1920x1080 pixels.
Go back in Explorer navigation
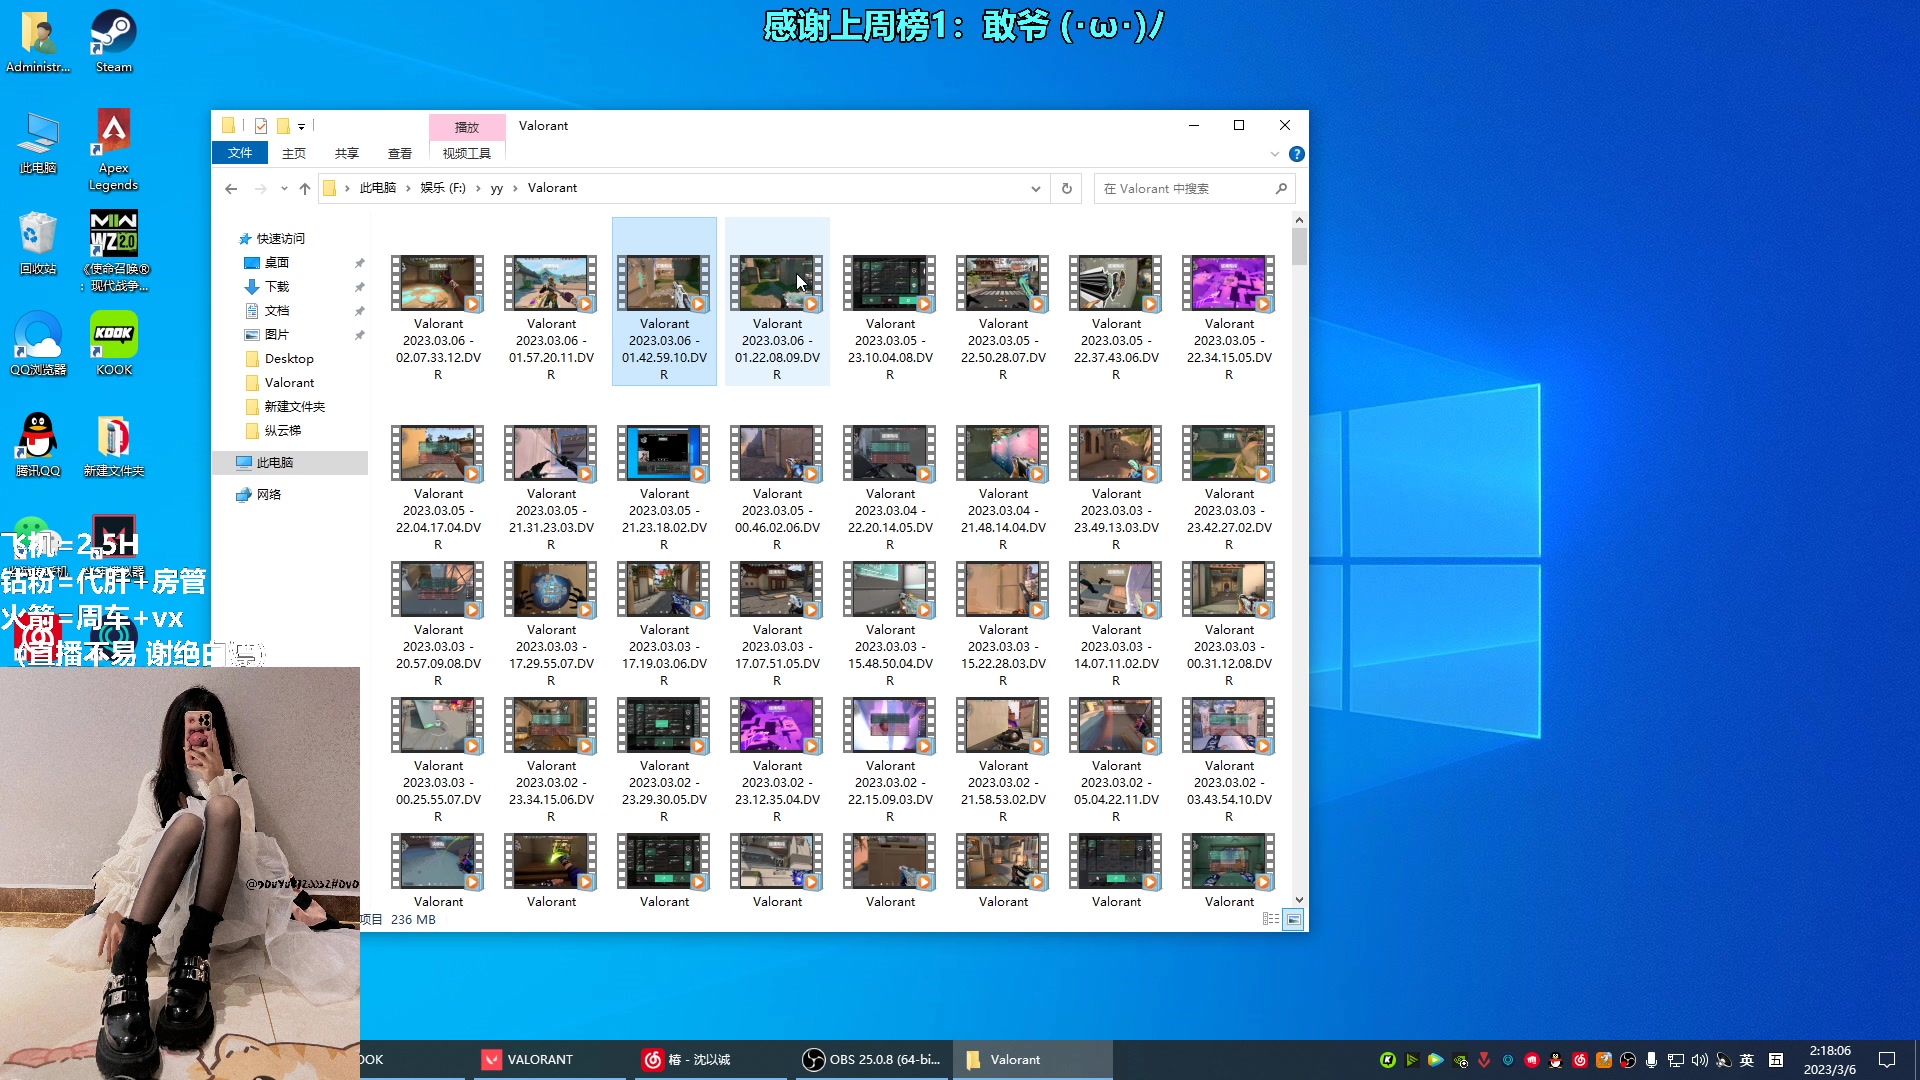[231, 188]
